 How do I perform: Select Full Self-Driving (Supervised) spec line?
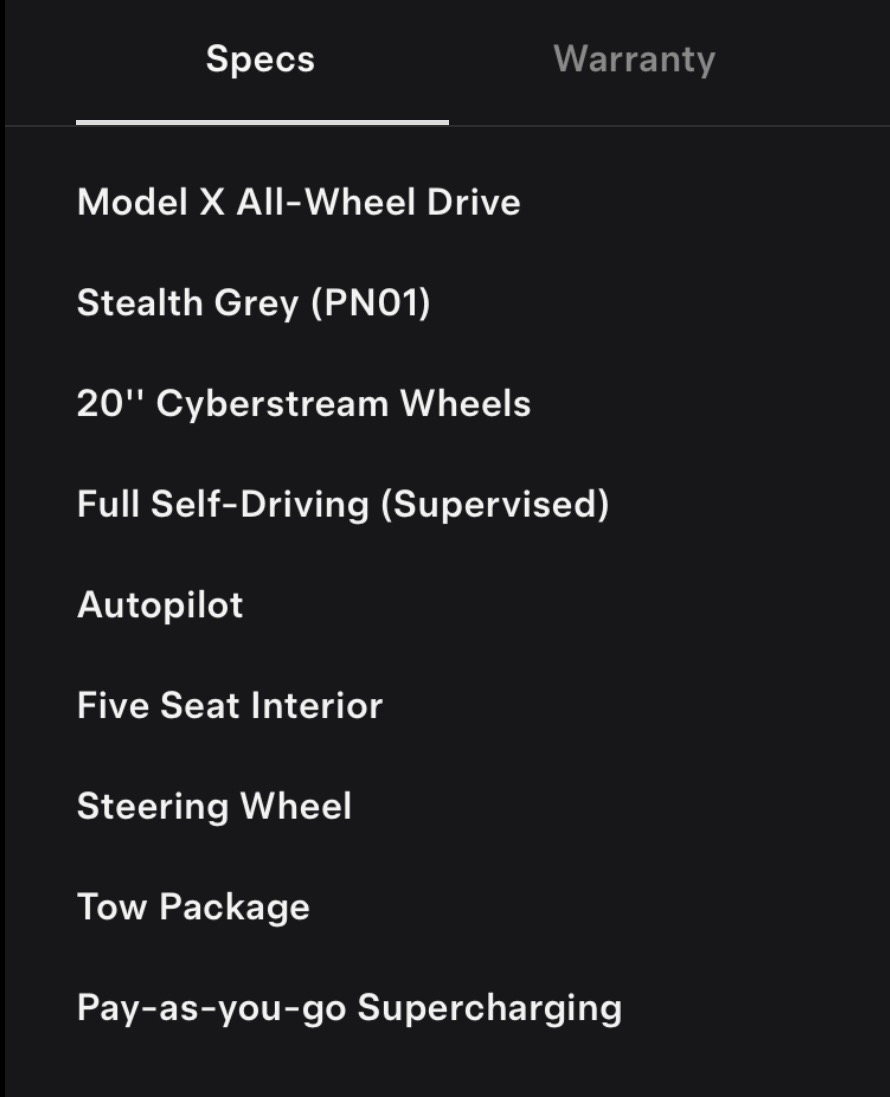(x=343, y=504)
